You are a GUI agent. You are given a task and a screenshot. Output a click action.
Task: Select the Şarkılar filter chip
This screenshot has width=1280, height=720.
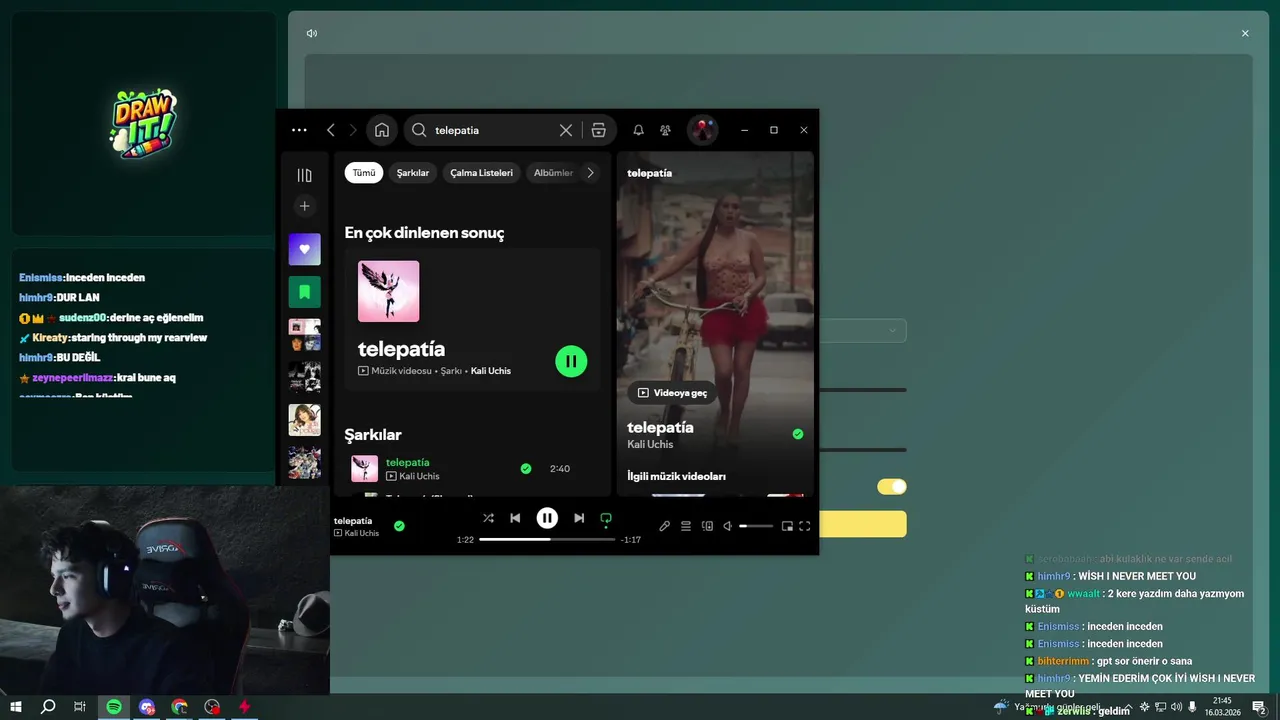413,173
